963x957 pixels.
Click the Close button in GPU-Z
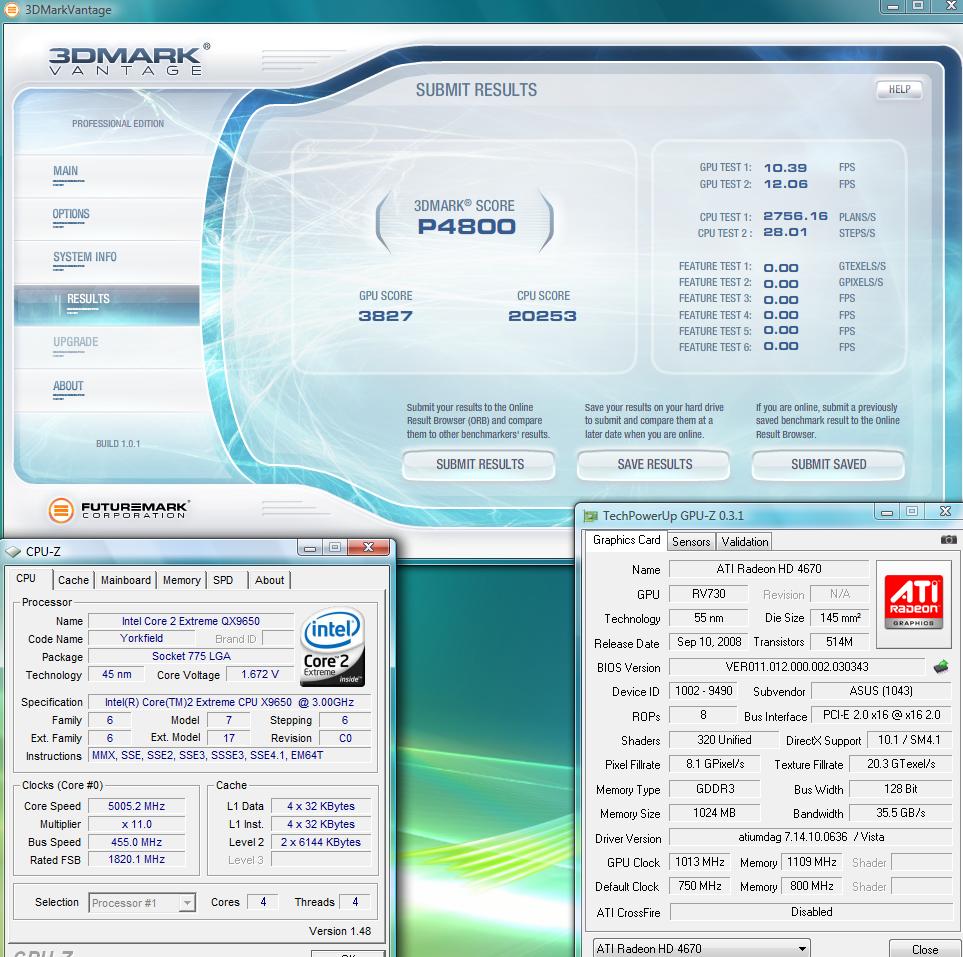pyautogui.click(x=924, y=949)
